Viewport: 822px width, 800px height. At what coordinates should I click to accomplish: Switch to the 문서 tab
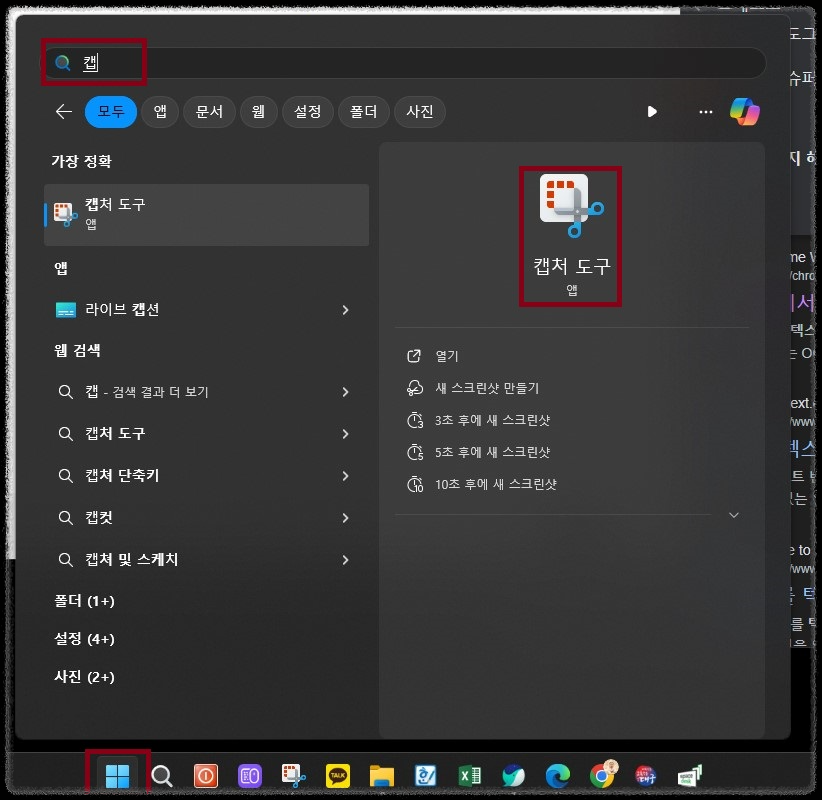click(209, 112)
